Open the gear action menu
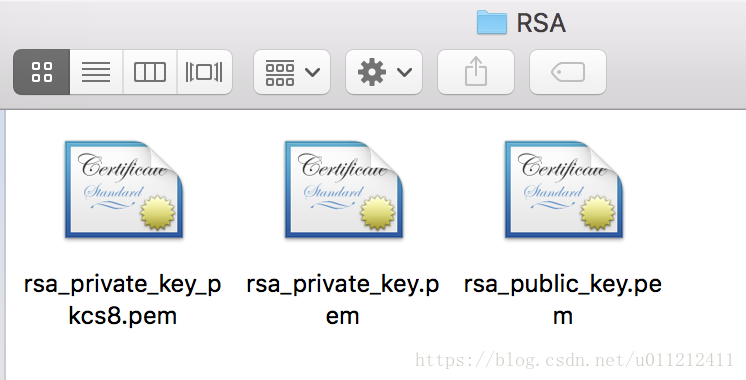746x380 pixels. pos(384,72)
